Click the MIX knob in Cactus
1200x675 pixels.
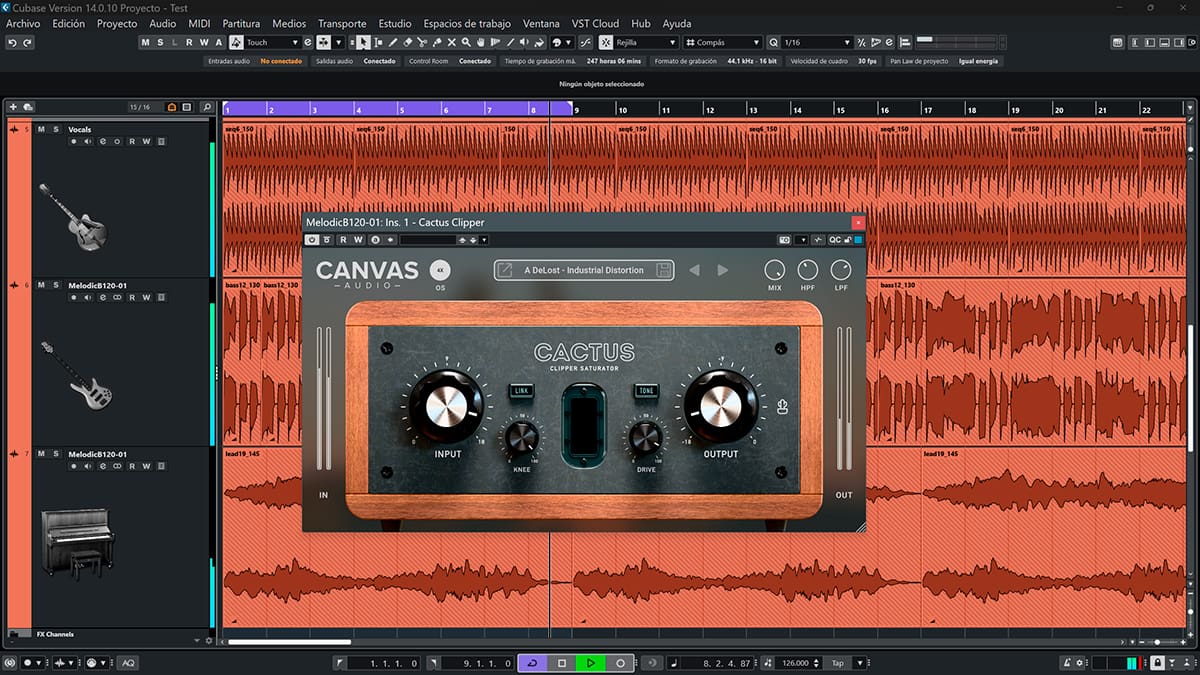[775, 269]
